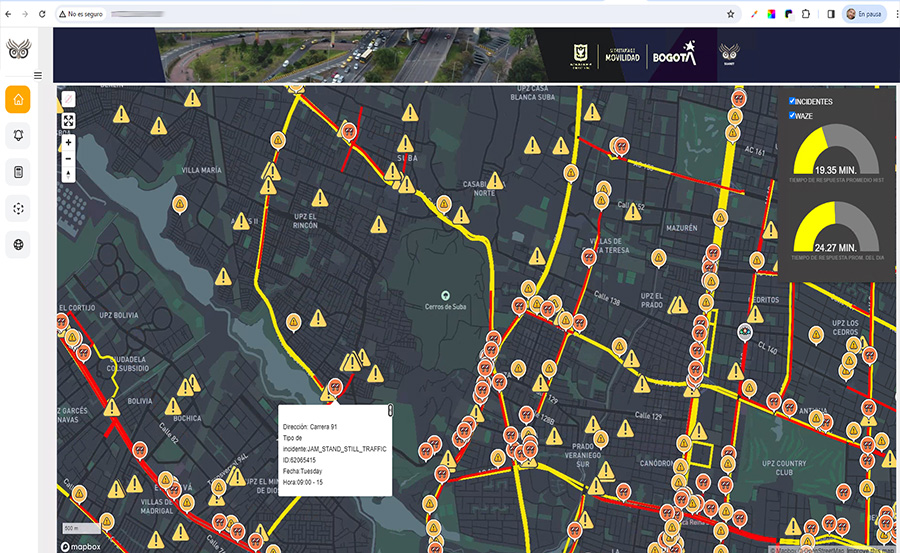
Task: Select 'JAM_STAND_STILL_TRAFFIC' incident type text
Action: 347,449
